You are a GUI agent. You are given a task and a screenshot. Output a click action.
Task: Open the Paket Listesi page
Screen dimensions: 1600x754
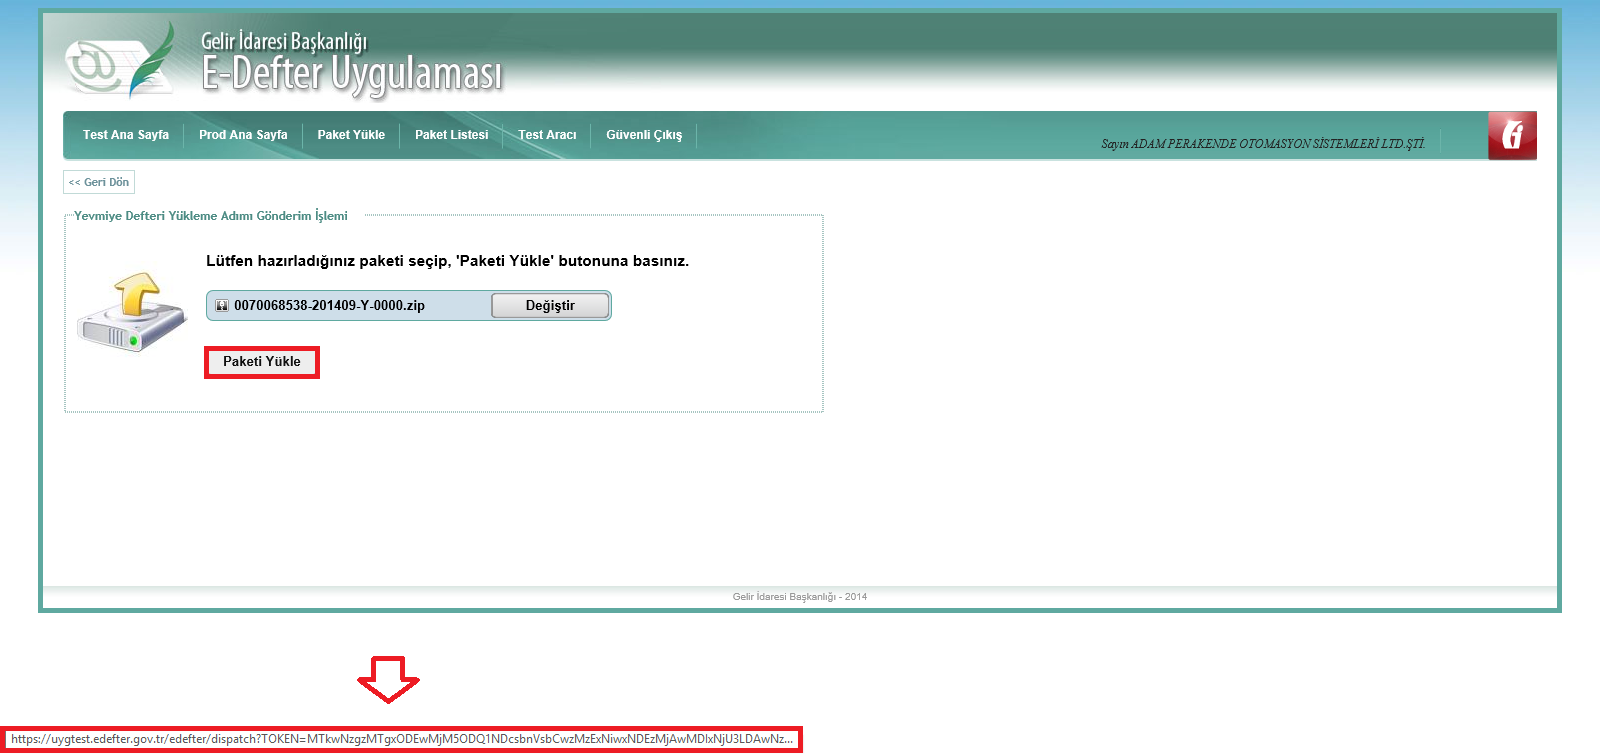[452, 135]
